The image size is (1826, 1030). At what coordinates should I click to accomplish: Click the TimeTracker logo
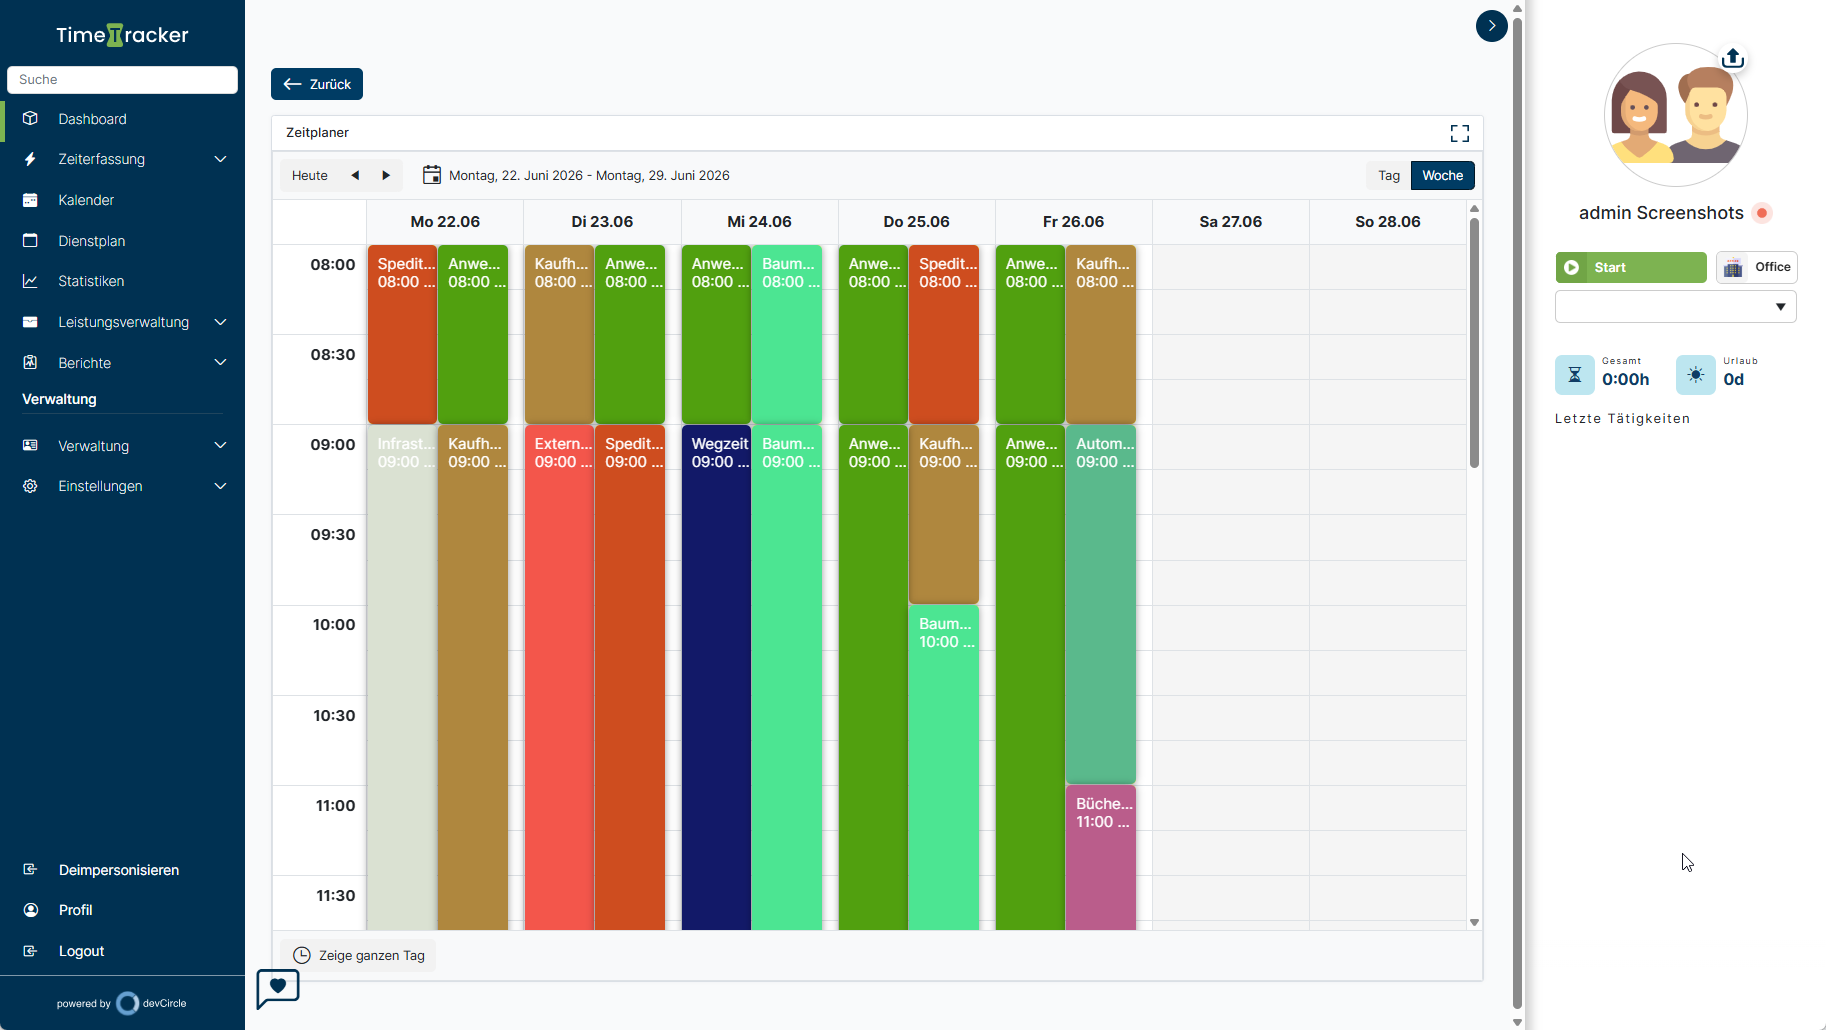point(122,35)
